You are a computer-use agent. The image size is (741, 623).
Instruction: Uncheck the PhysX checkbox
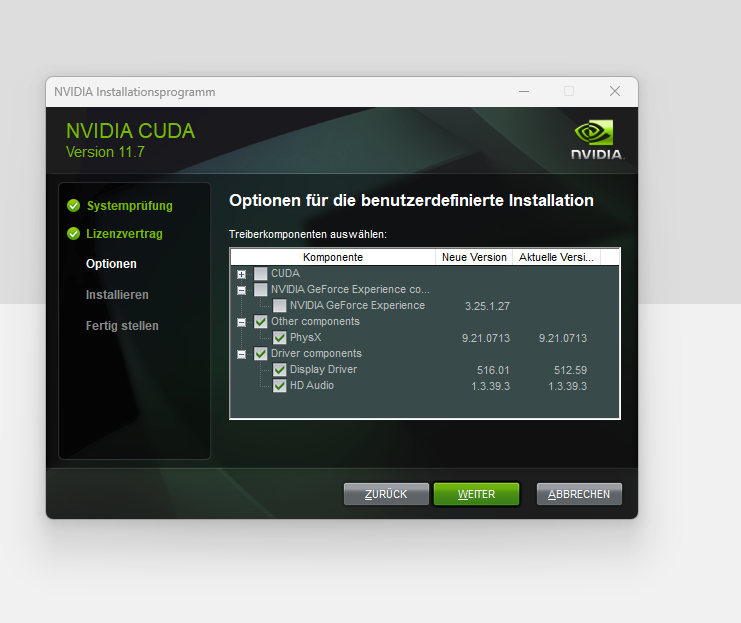point(280,337)
